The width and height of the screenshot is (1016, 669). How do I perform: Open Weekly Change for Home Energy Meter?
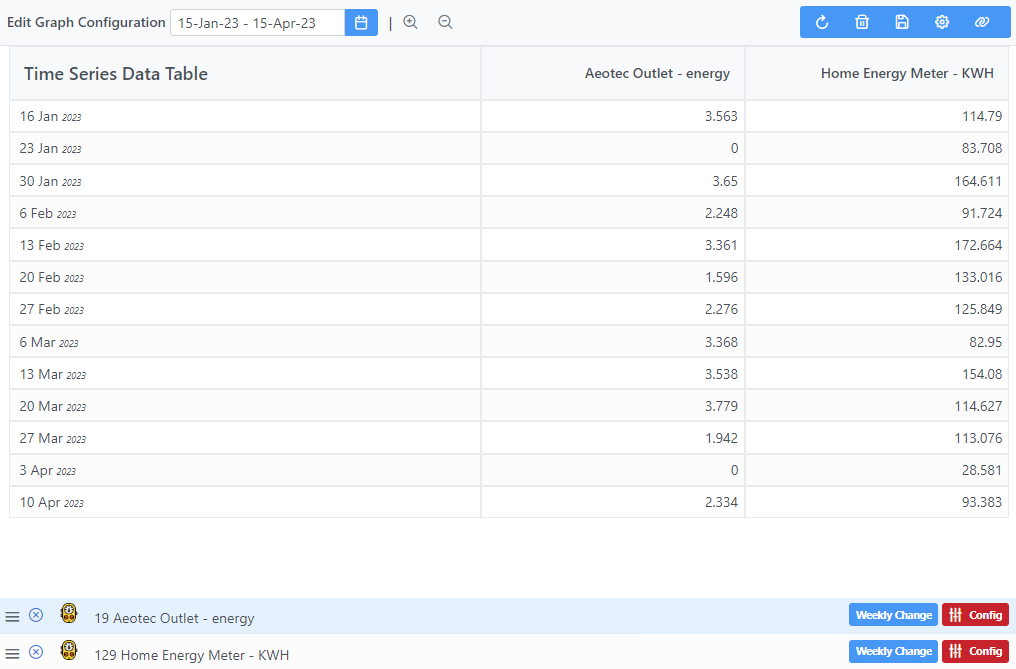click(x=893, y=651)
